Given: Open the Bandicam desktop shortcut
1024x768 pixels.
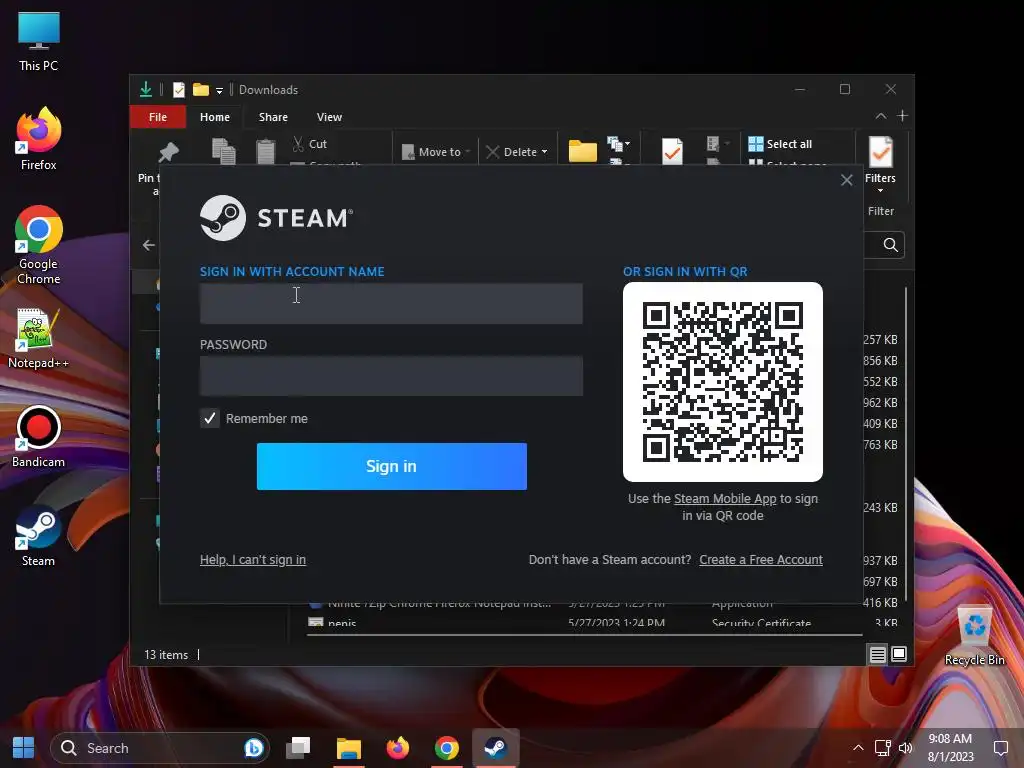Looking at the screenshot, I should point(39,437).
